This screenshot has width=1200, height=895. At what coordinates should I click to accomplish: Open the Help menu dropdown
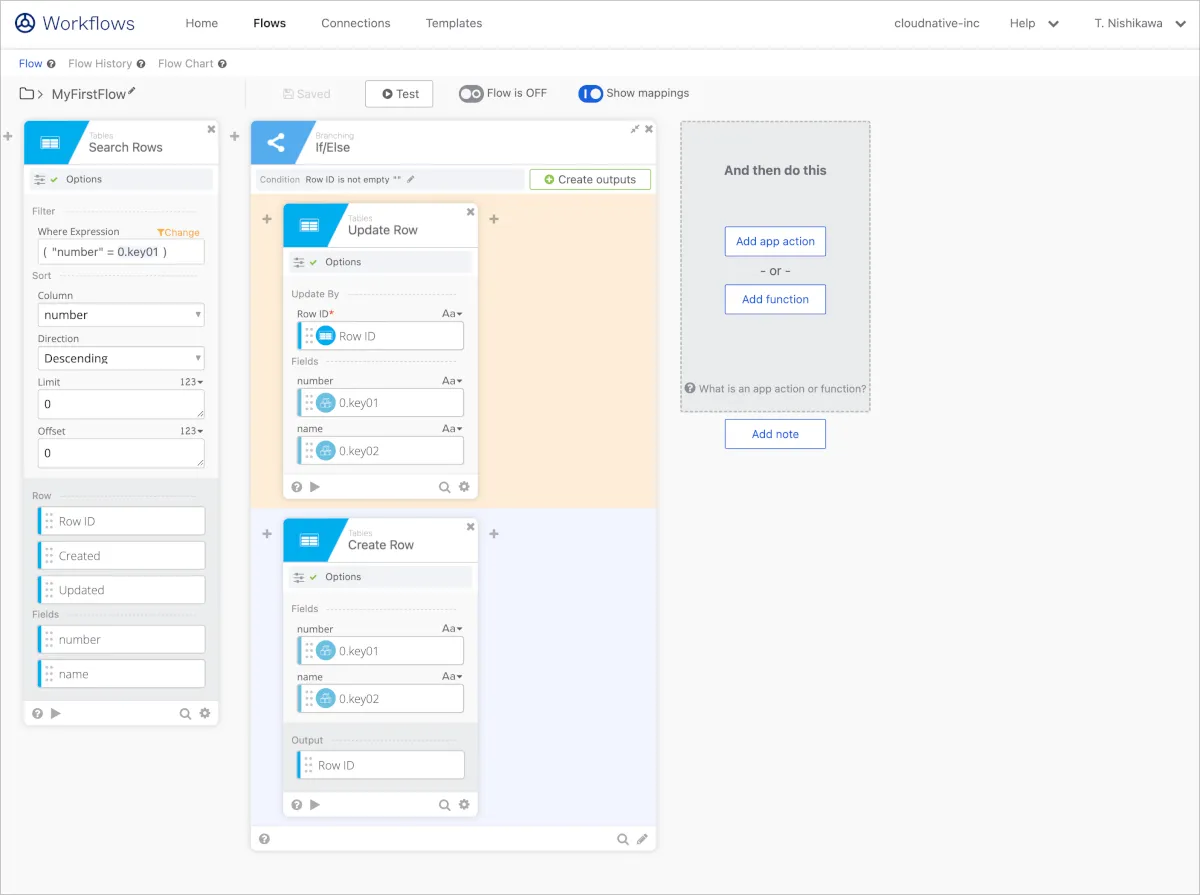(x=1034, y=23)
